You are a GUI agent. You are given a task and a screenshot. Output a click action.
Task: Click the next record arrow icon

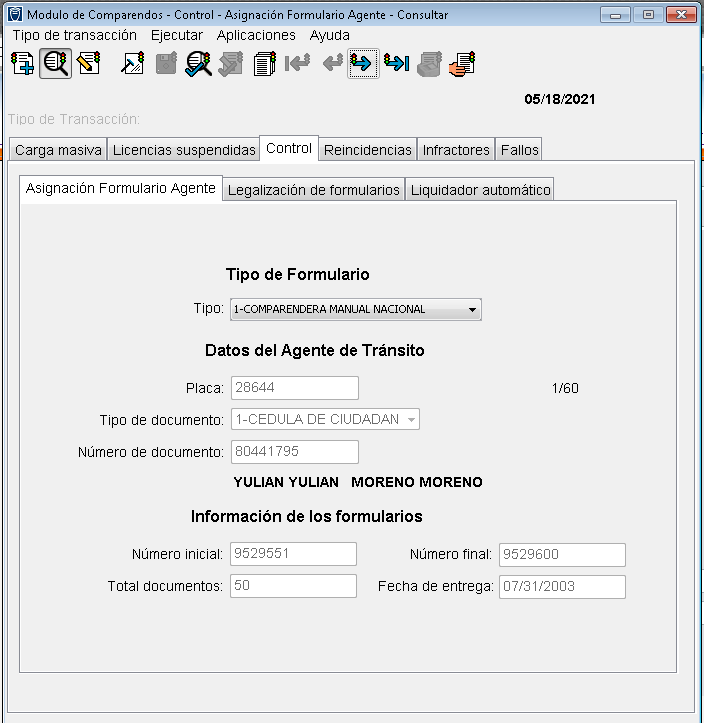click(362, 64)
